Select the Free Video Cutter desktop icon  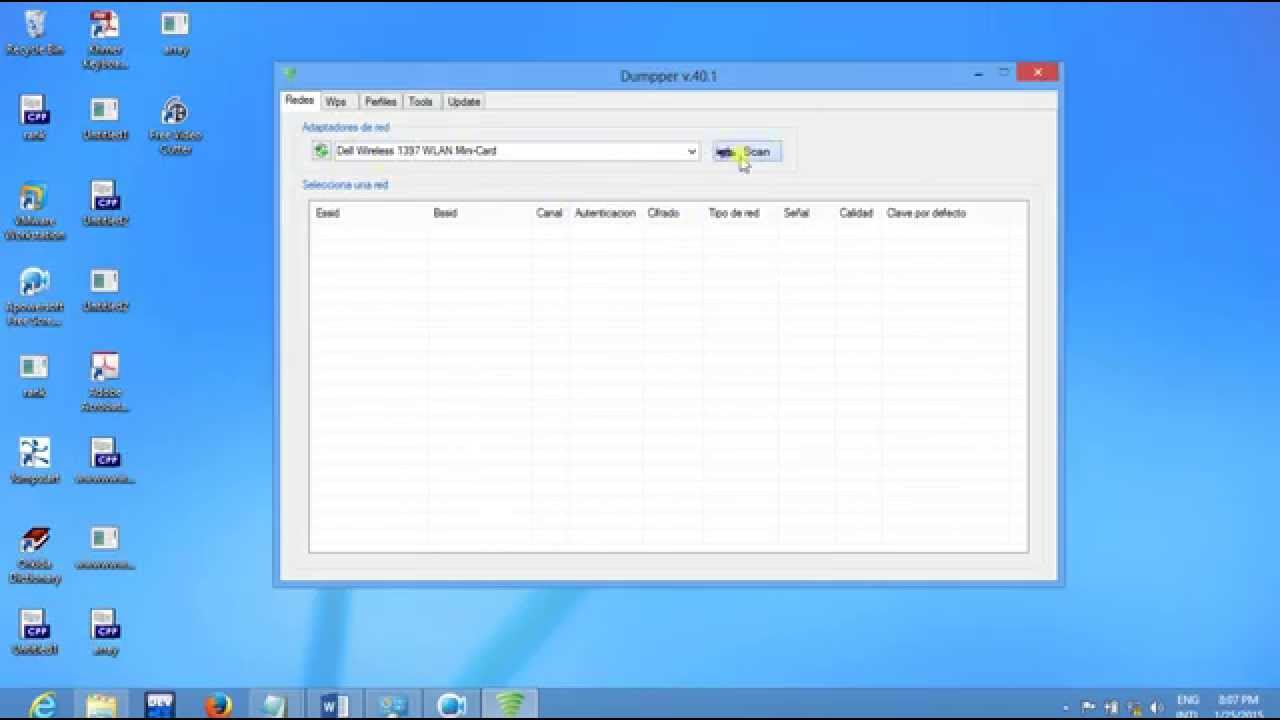175,126
